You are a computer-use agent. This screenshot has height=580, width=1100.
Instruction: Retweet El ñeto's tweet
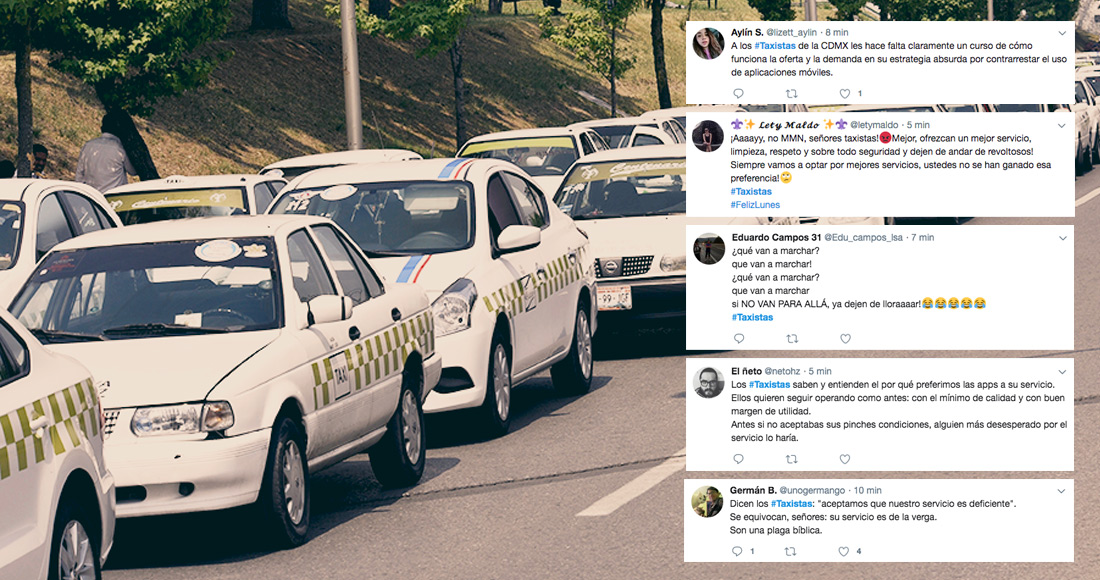coord(791,459)
